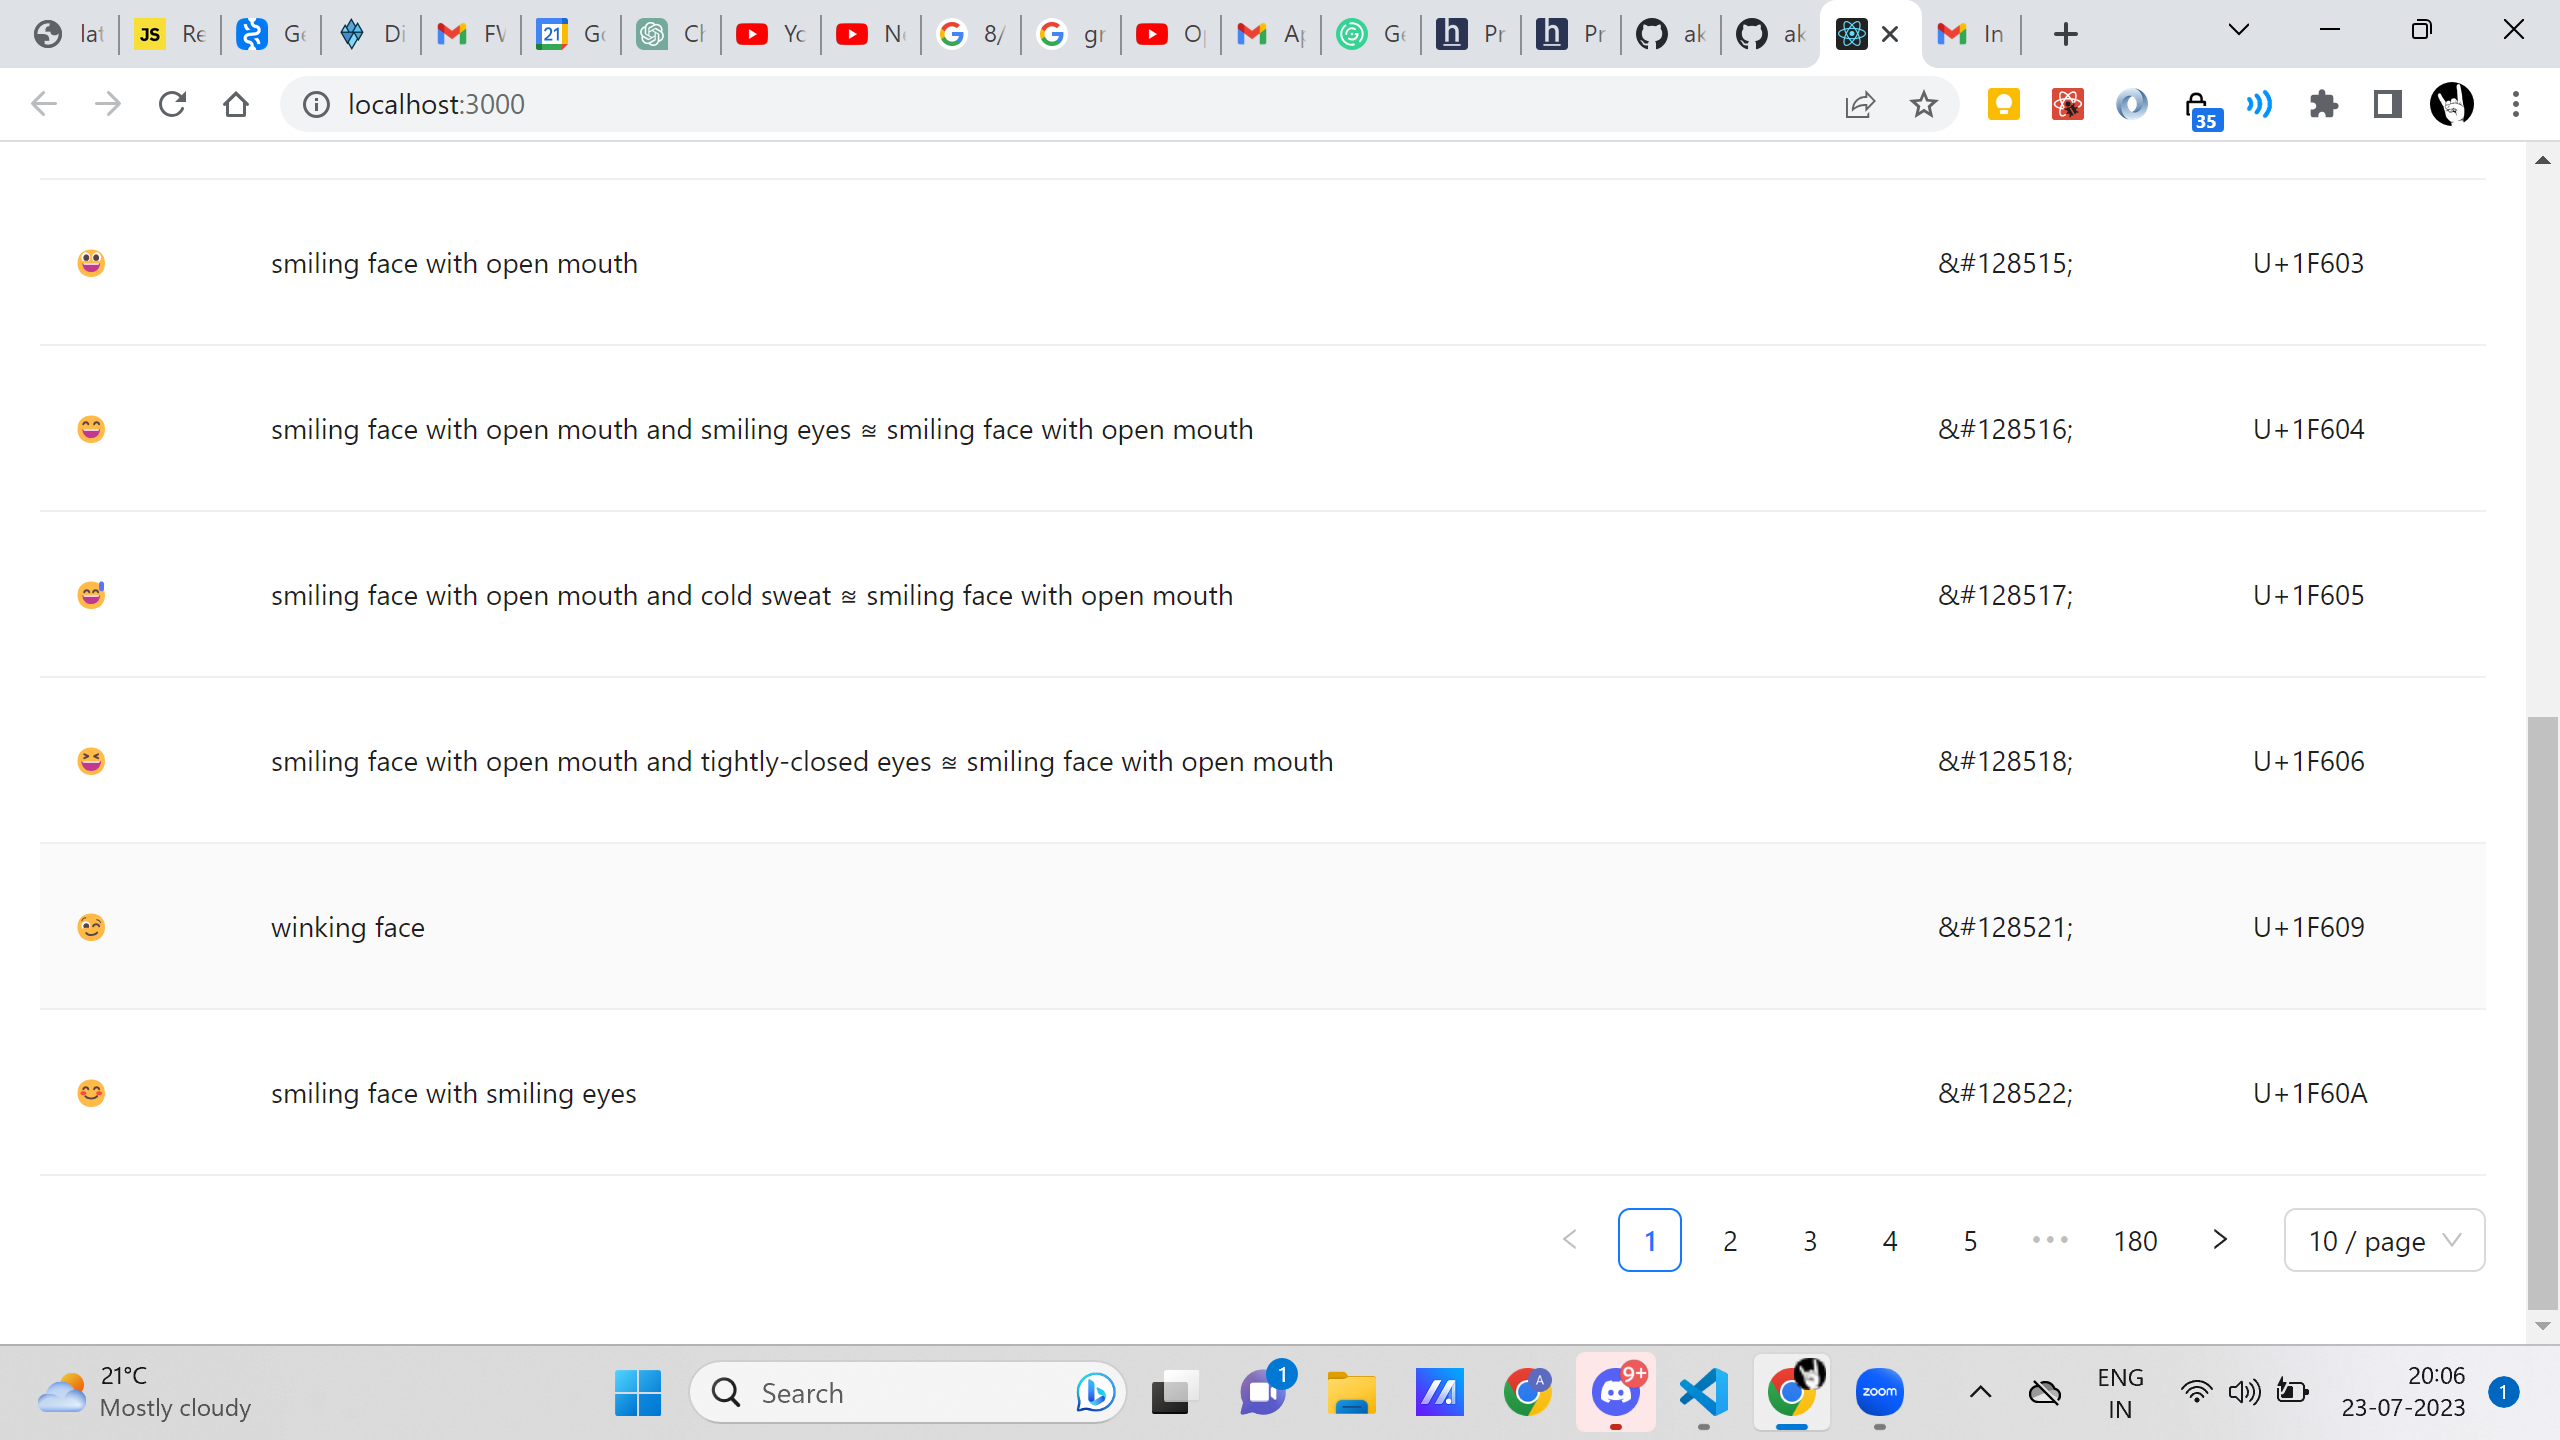Show hidden system tray icons
This screenshot has width=2560, height=1440.
click(1980, 1392)
